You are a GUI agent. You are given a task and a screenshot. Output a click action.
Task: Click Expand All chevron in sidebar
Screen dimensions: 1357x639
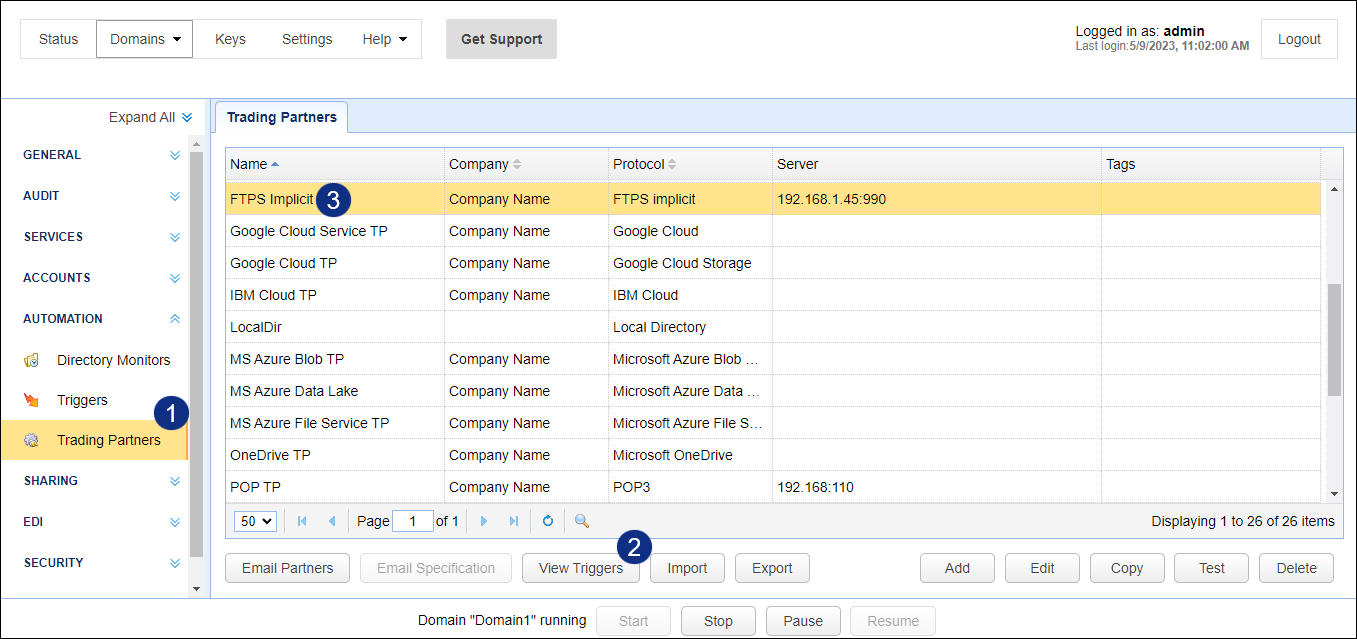(187, 118)
